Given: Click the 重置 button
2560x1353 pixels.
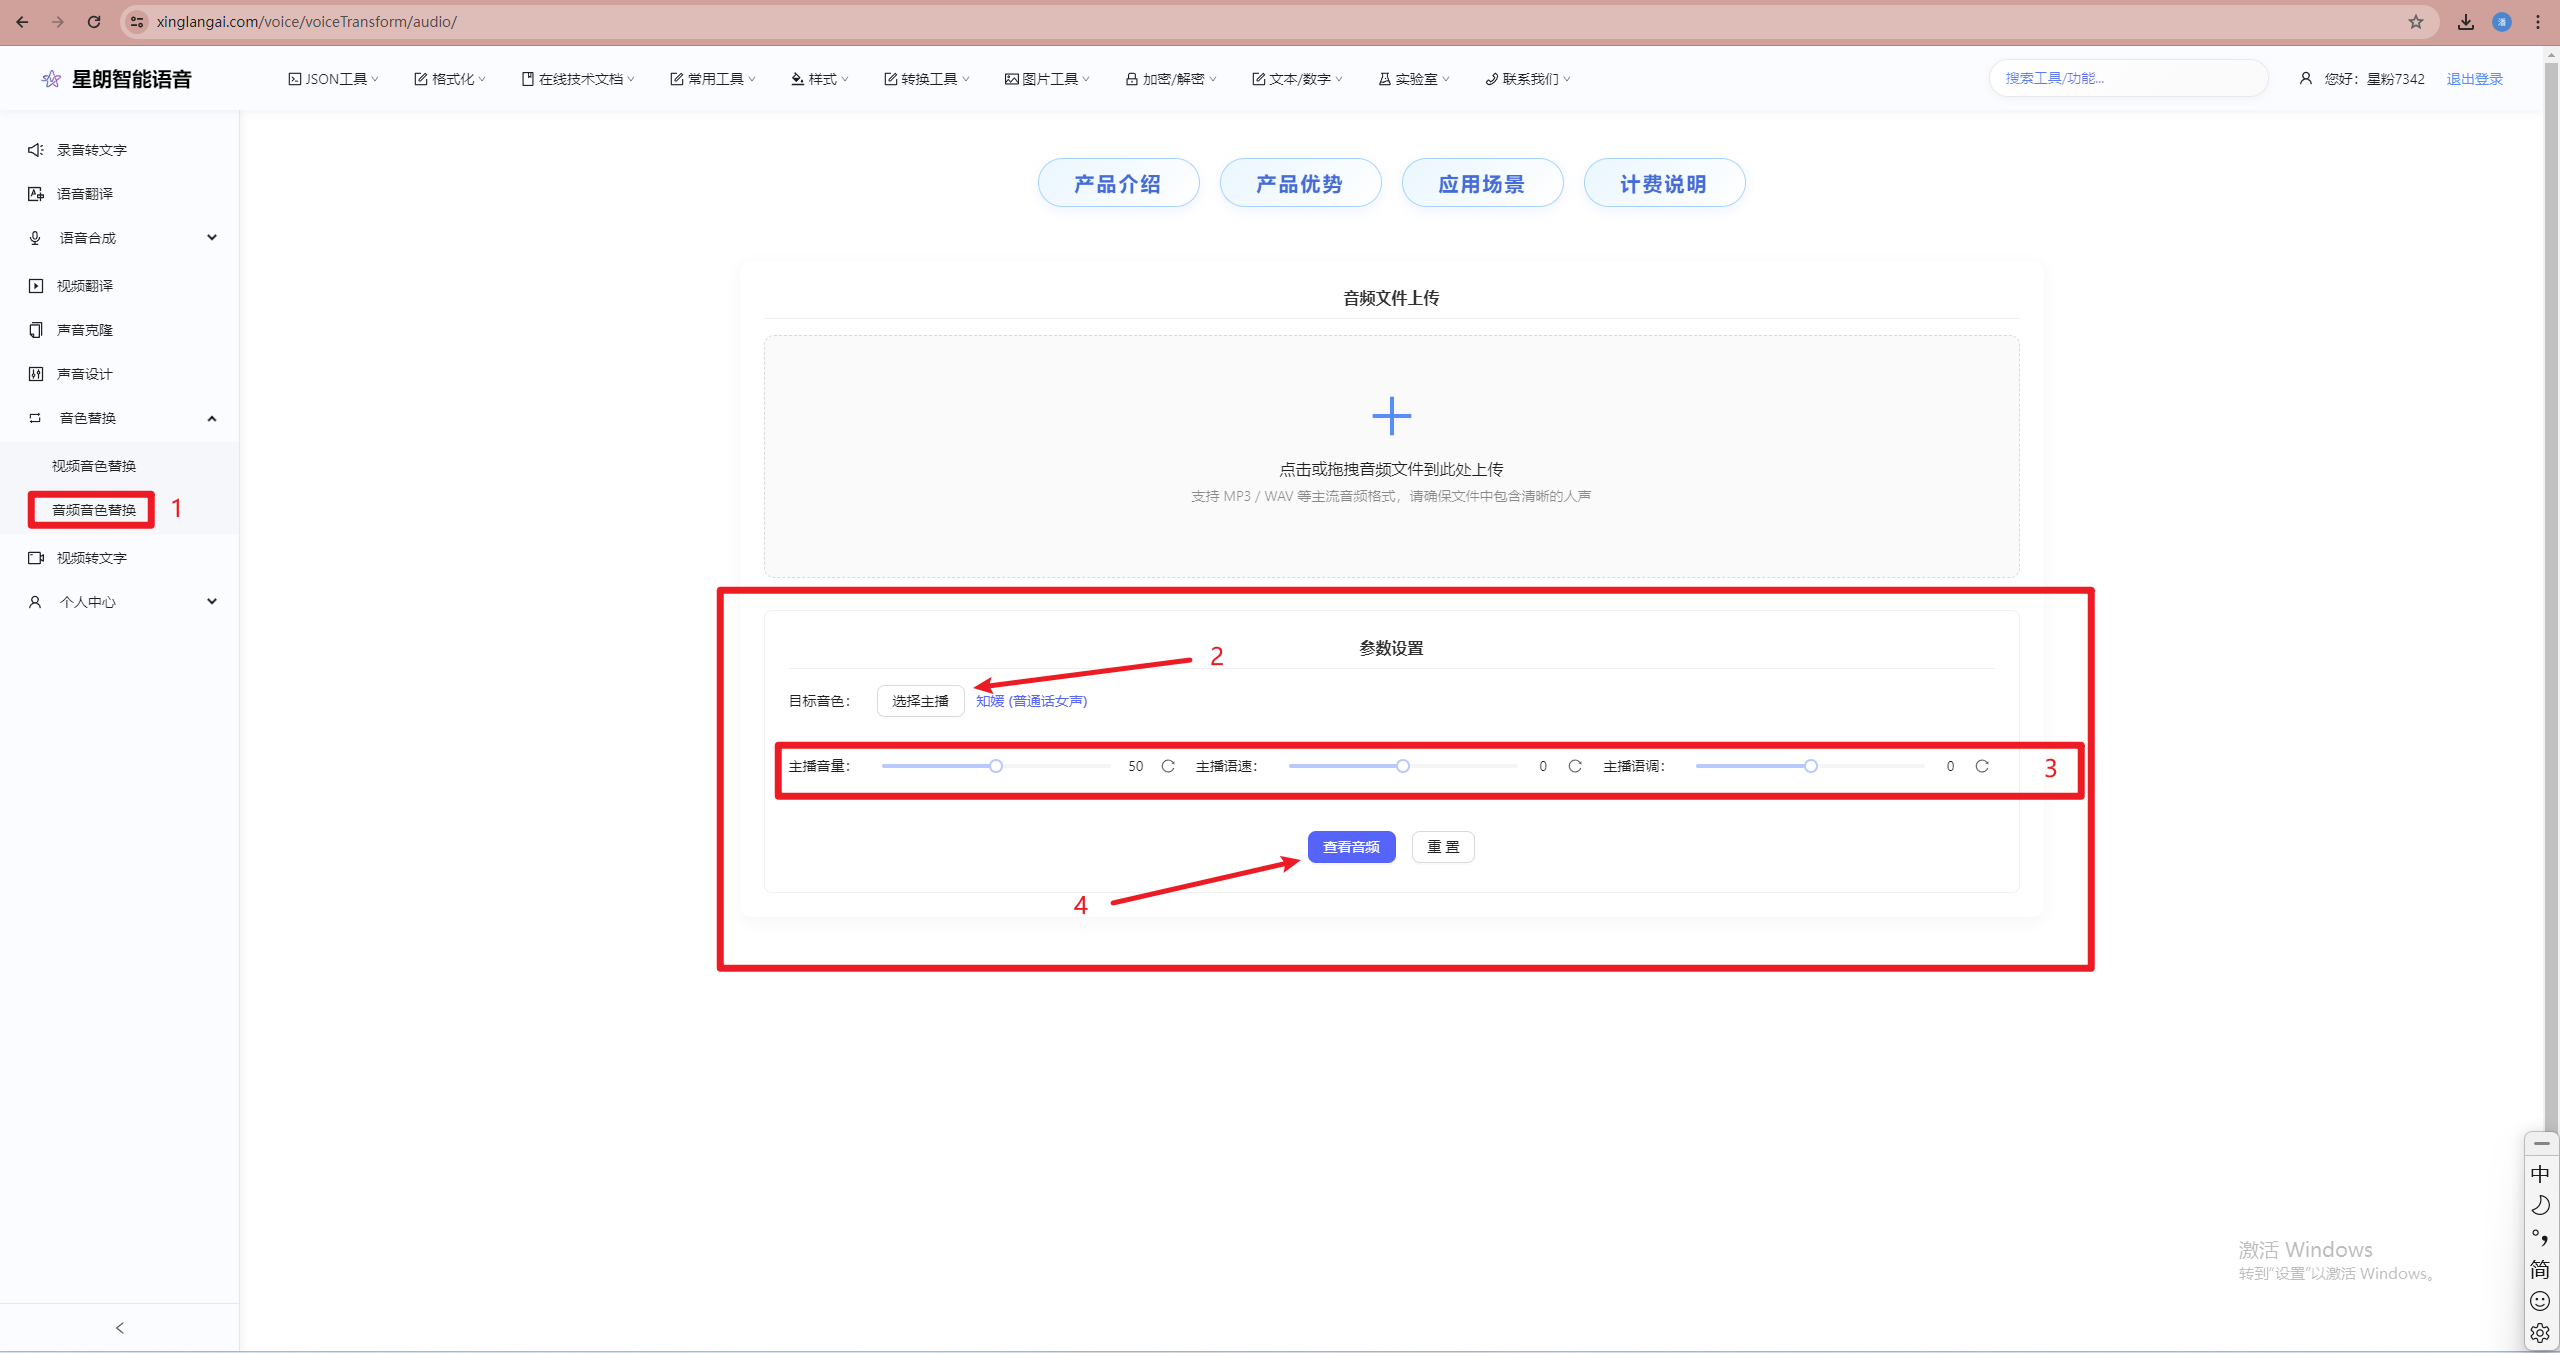Looking at the screenshot, I should click(1443, 847).
